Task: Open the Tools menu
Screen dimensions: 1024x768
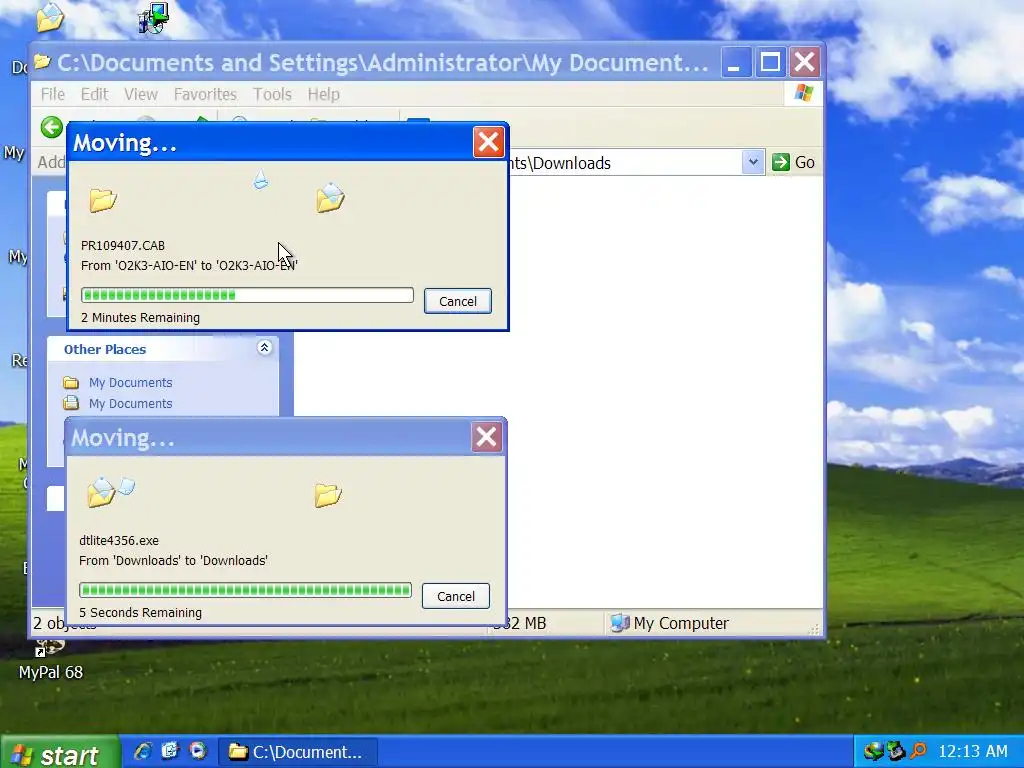Action: pyautogui.click(x=272, y=94)
